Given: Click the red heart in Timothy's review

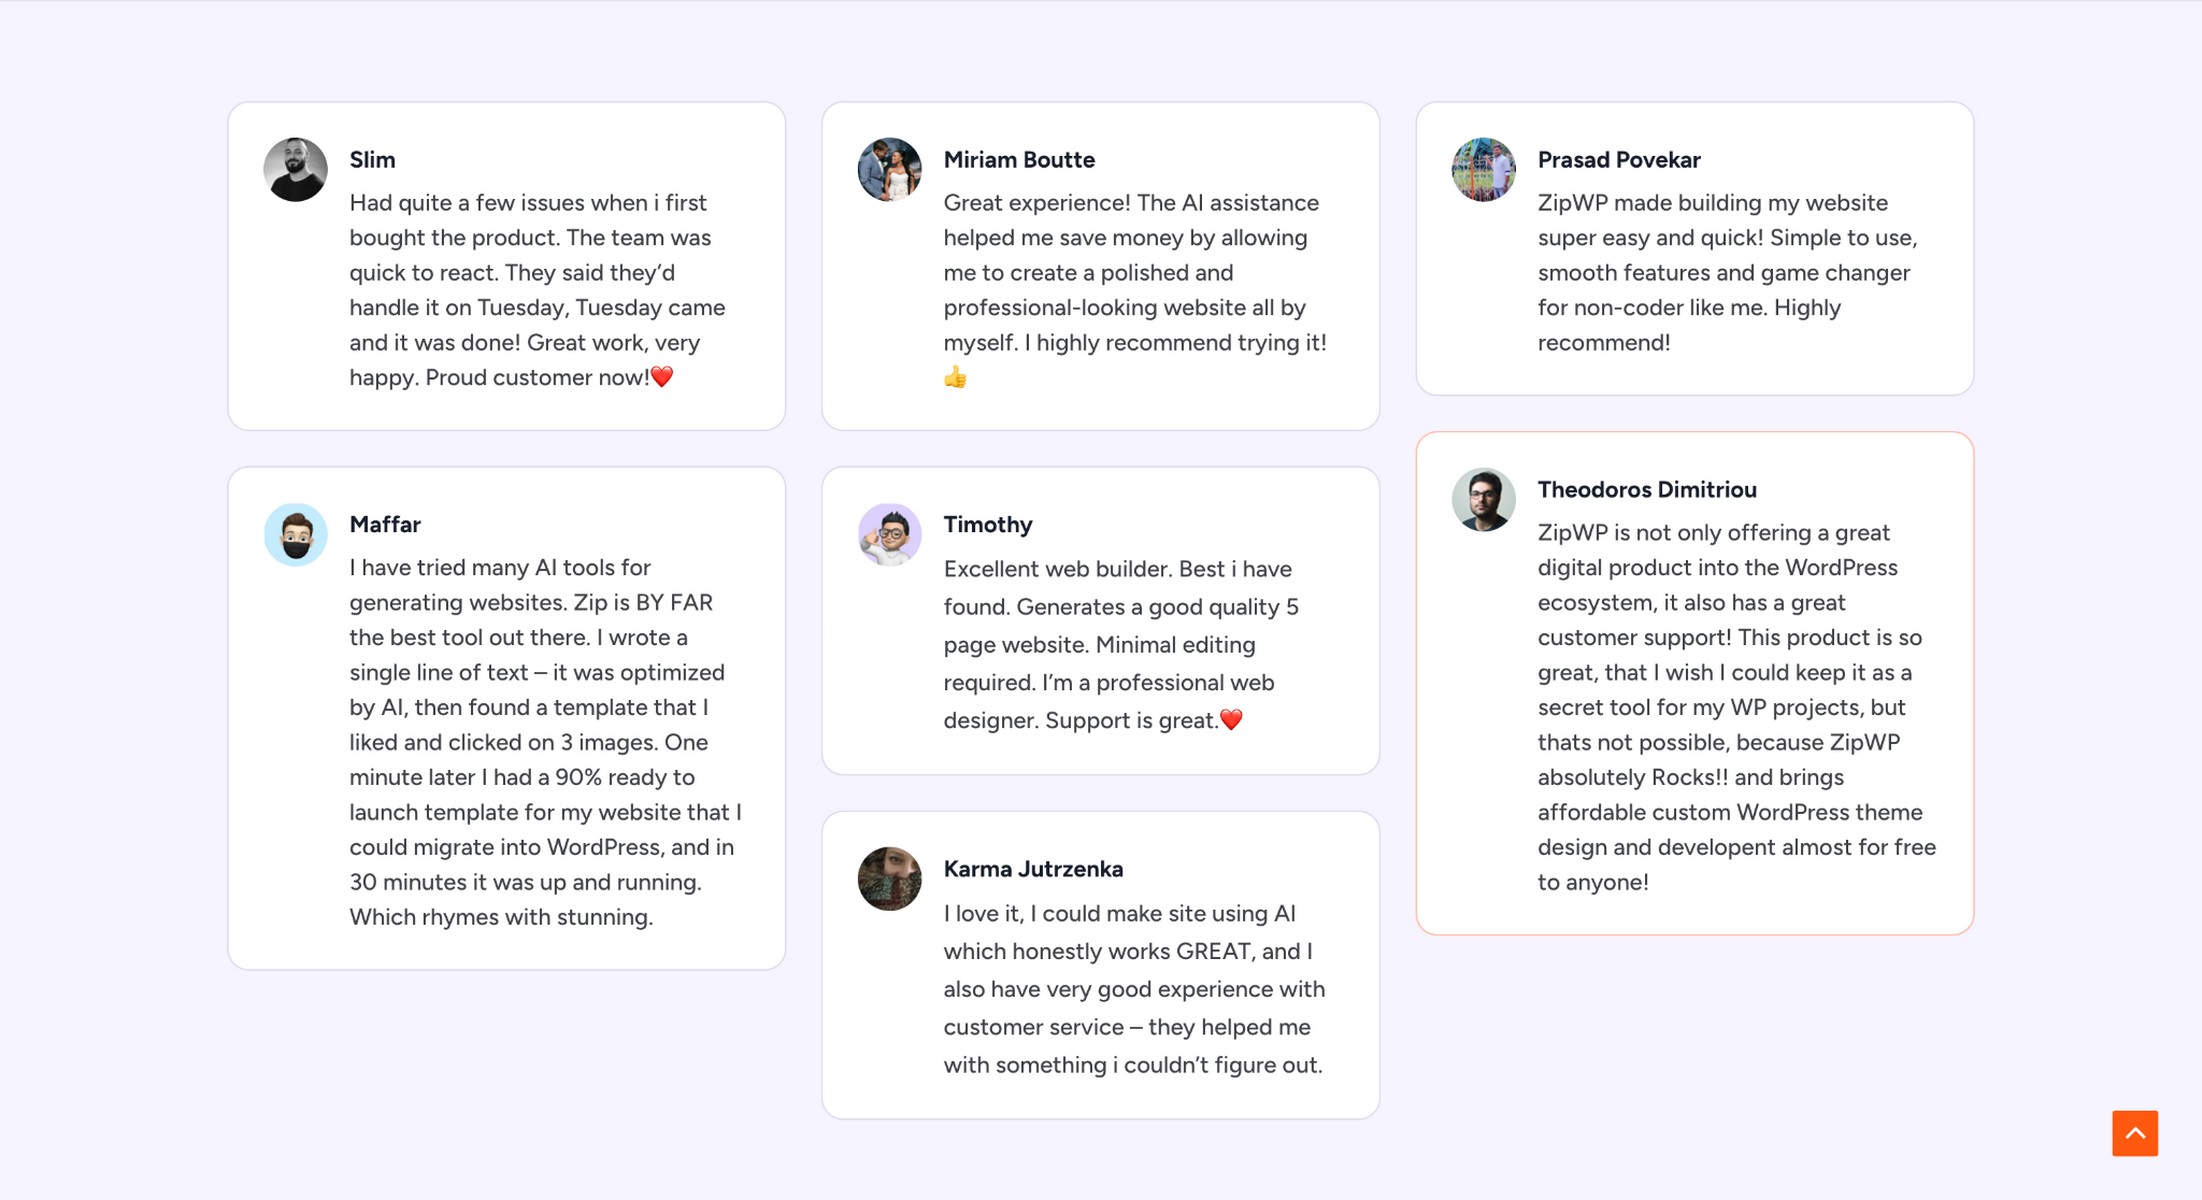Looking at the screenshot, I should coord(1231,720).
